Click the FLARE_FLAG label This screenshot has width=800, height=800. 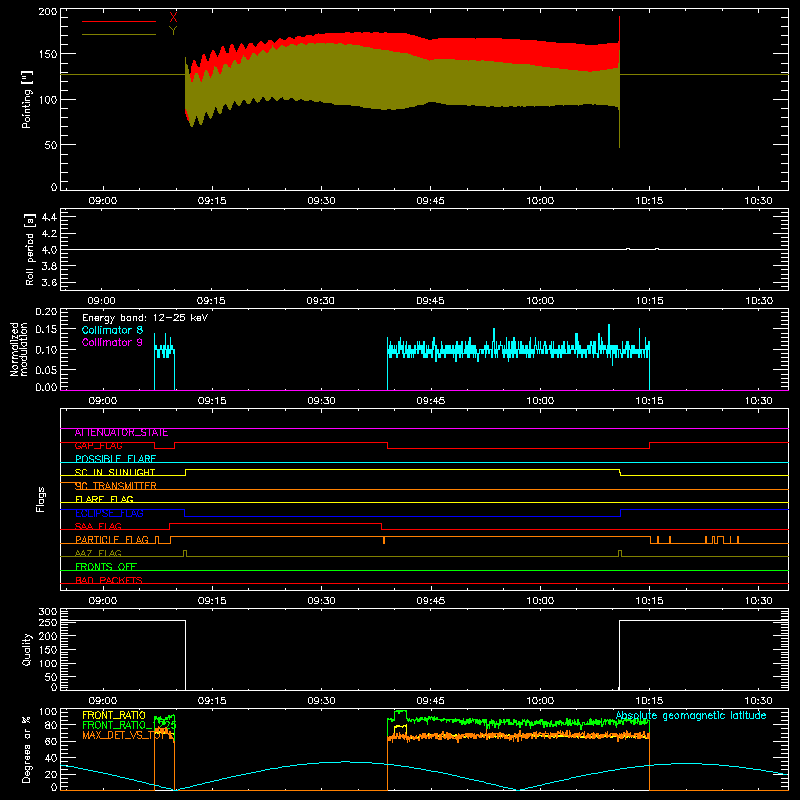pos(104,499)
